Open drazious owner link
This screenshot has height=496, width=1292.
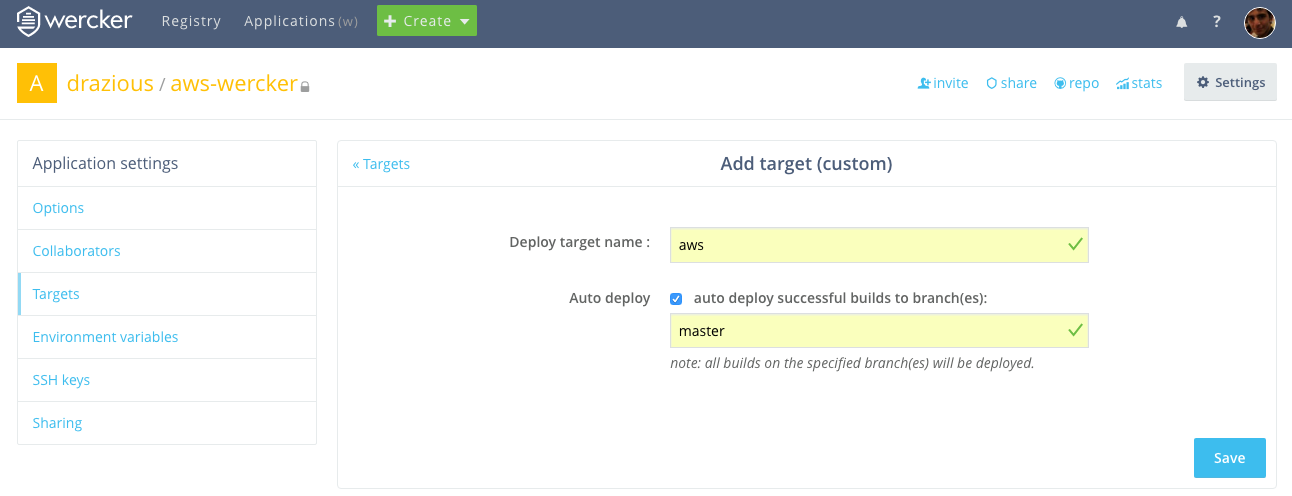pos(110,83)
